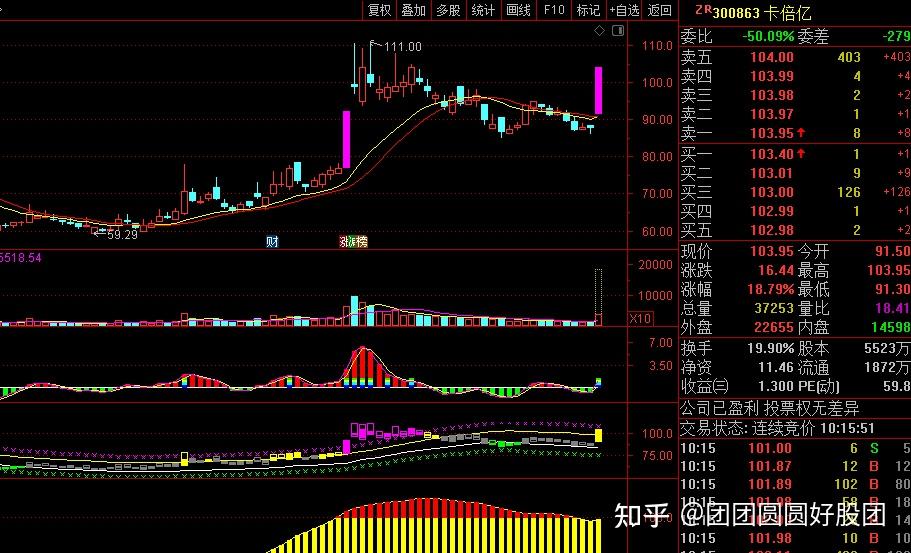This screenshot has width=911, height=553.
Task: Select the 卖三 price 103.98
Action: [772, 95]
